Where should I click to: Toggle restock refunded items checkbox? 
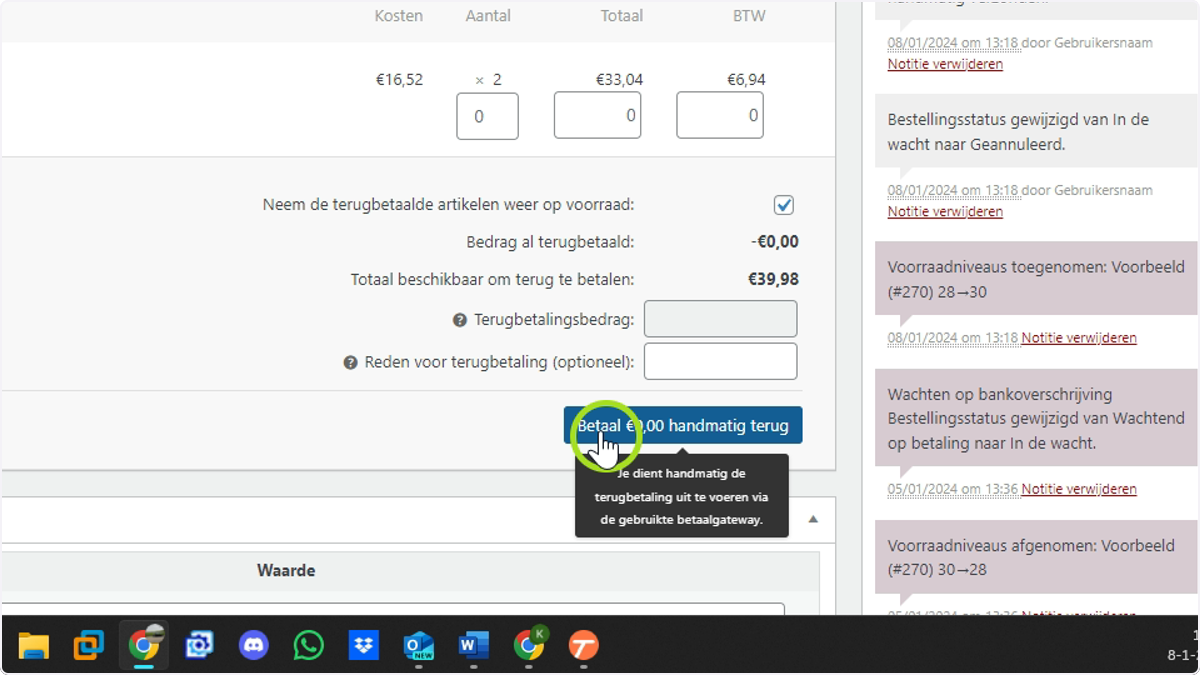[784, 205]
